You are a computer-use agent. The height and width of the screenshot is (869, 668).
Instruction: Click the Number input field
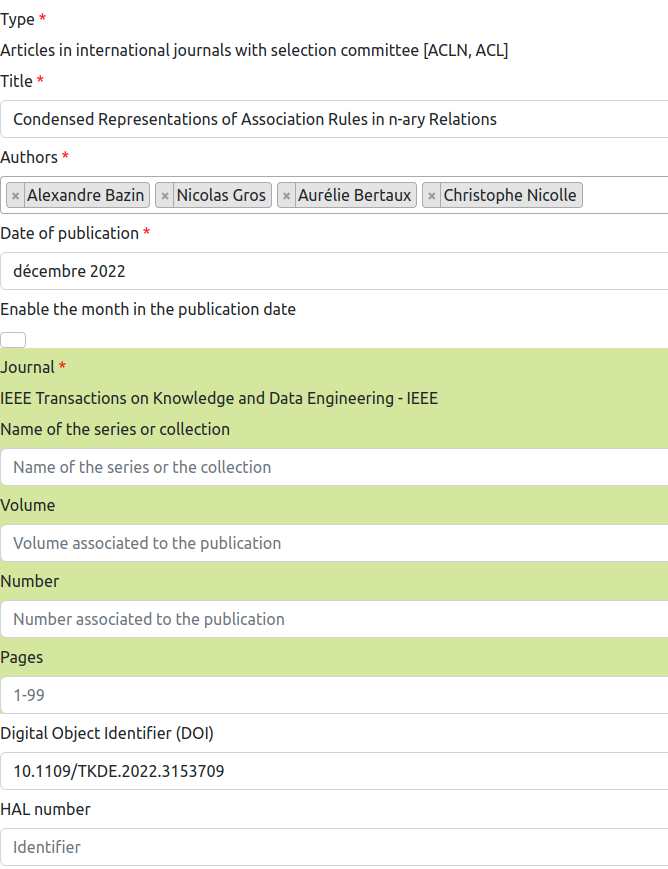click(334, 619)
